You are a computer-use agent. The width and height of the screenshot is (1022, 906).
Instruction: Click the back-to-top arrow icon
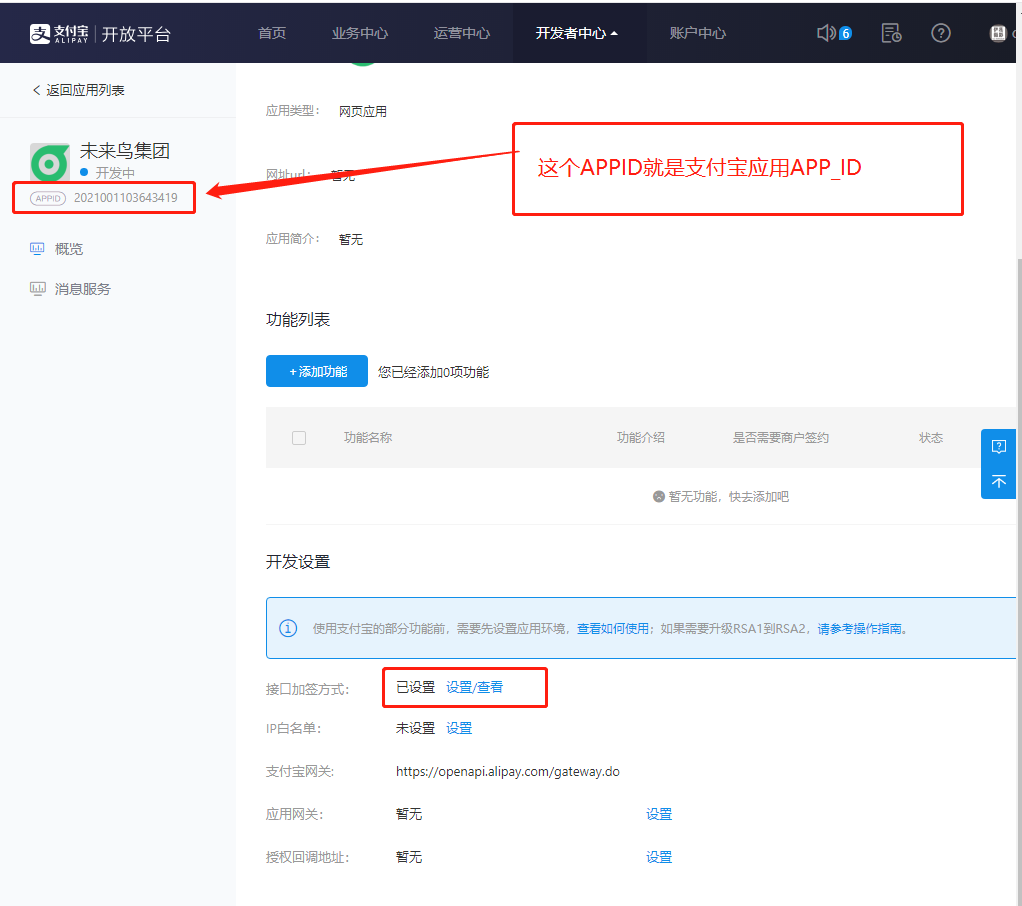click(x=998, y=481)
